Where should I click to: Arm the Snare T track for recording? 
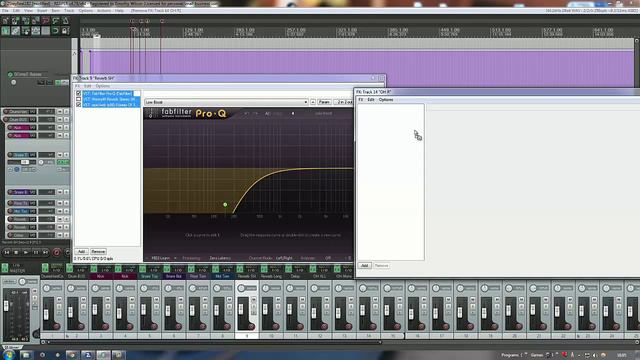10,155
